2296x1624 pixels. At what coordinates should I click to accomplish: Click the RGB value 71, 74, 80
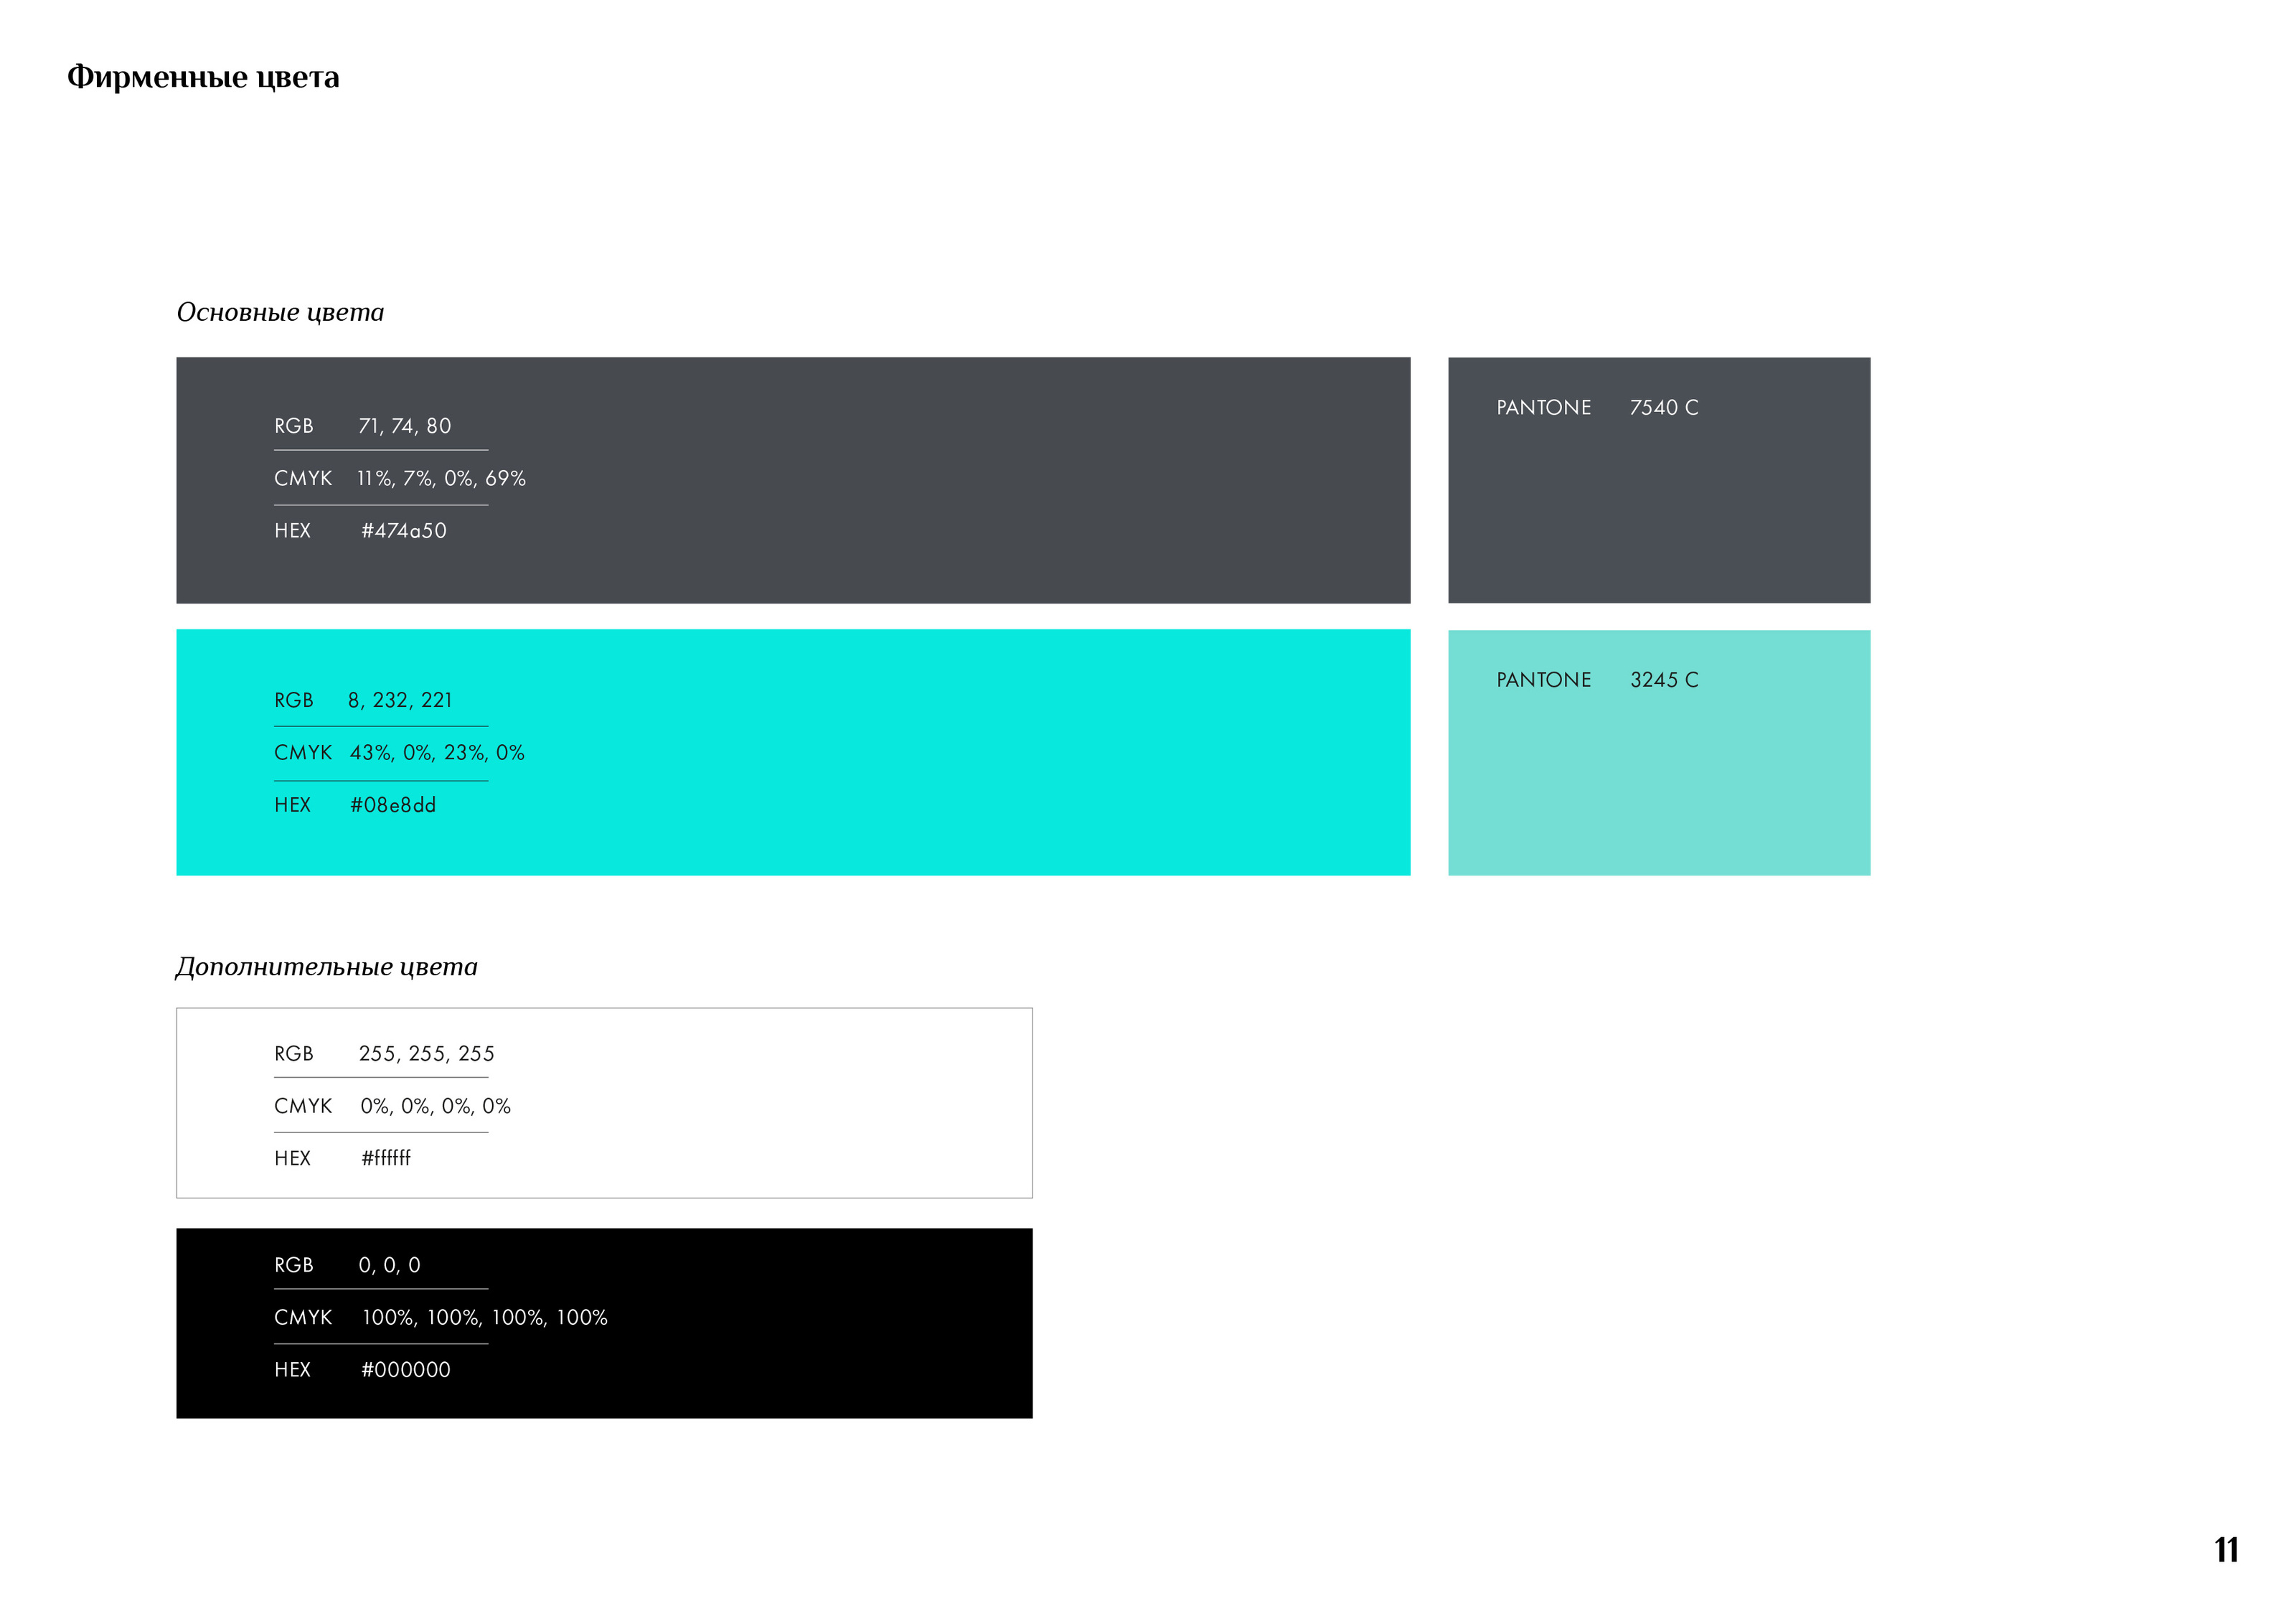click(x=405, y=426)
